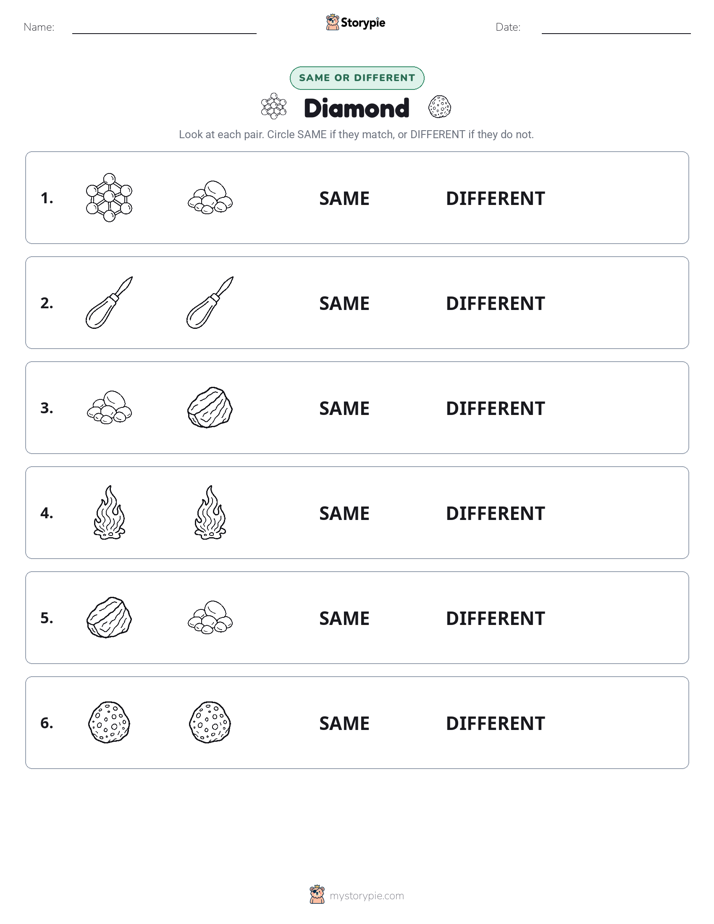Screen dimensions: 714x924
Task: Click the faceted rock icon in row 3
Action: click(x=210, y=407)
